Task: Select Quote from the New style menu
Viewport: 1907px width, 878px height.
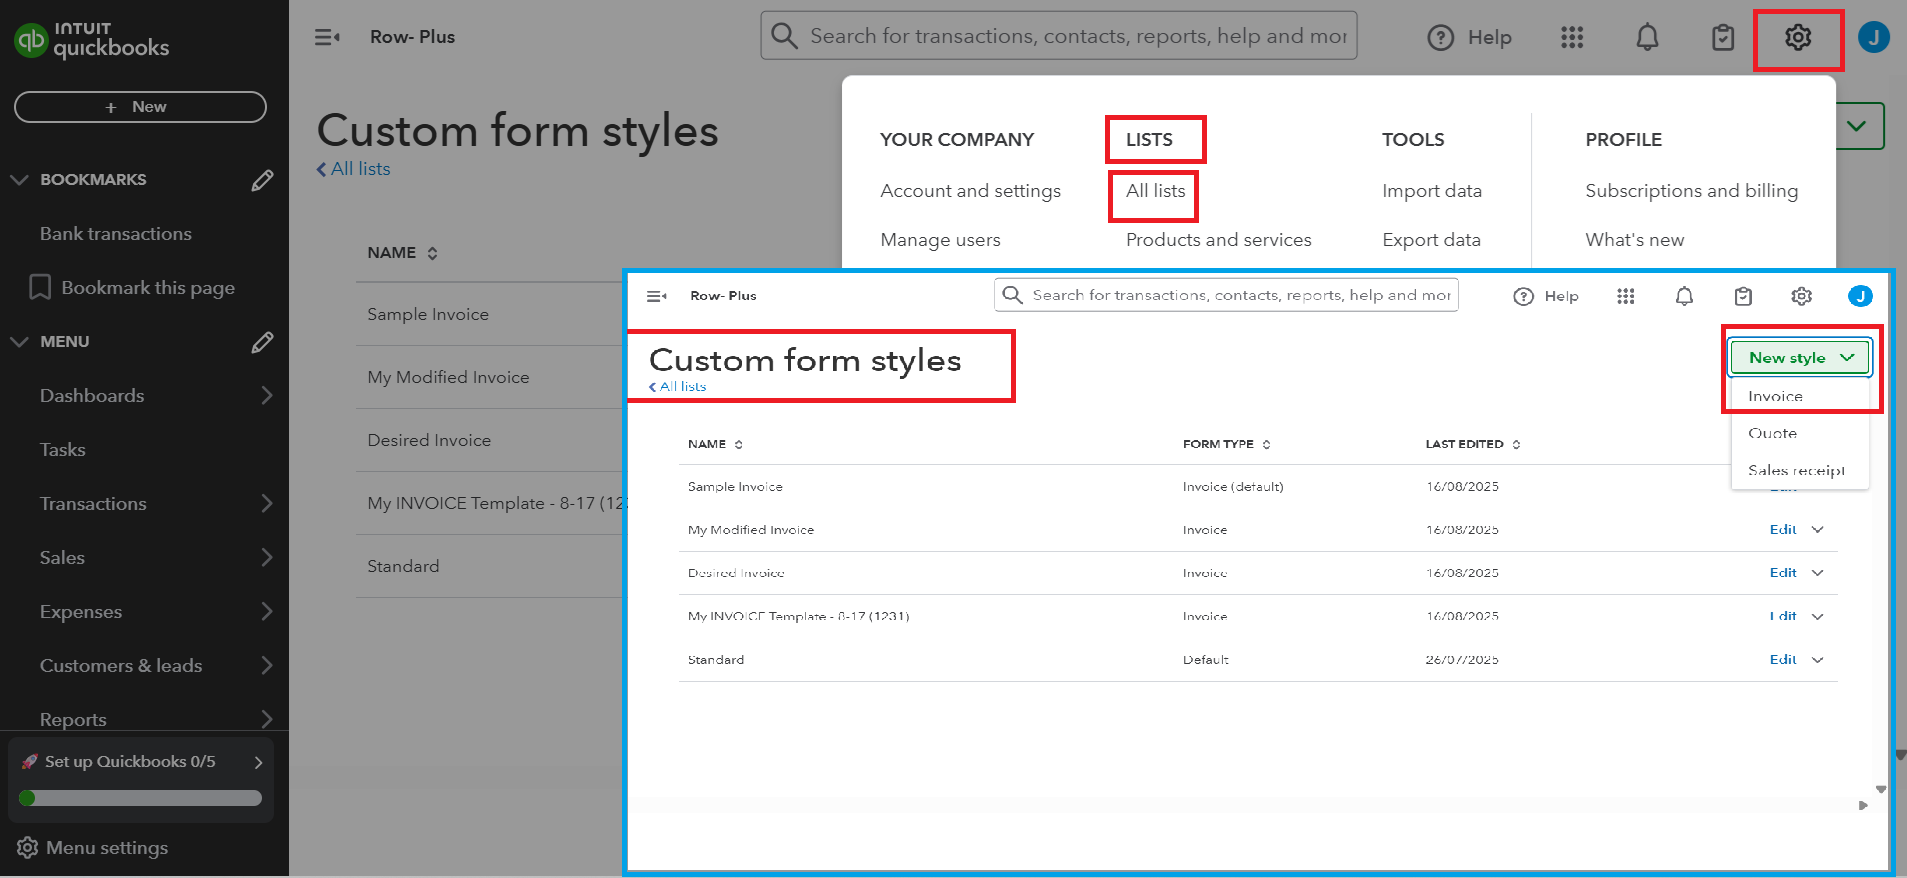Action: 1773,434
